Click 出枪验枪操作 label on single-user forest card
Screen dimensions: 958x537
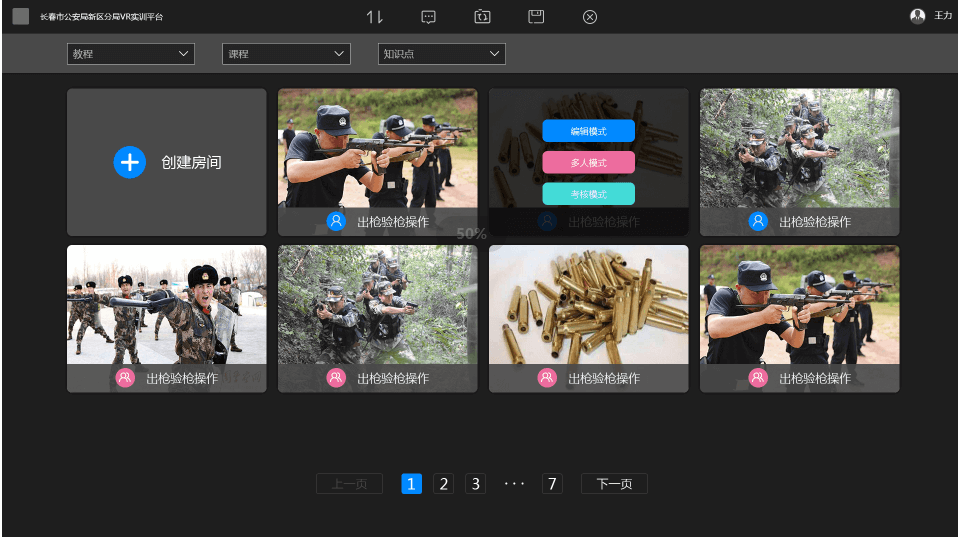point(815,222)
